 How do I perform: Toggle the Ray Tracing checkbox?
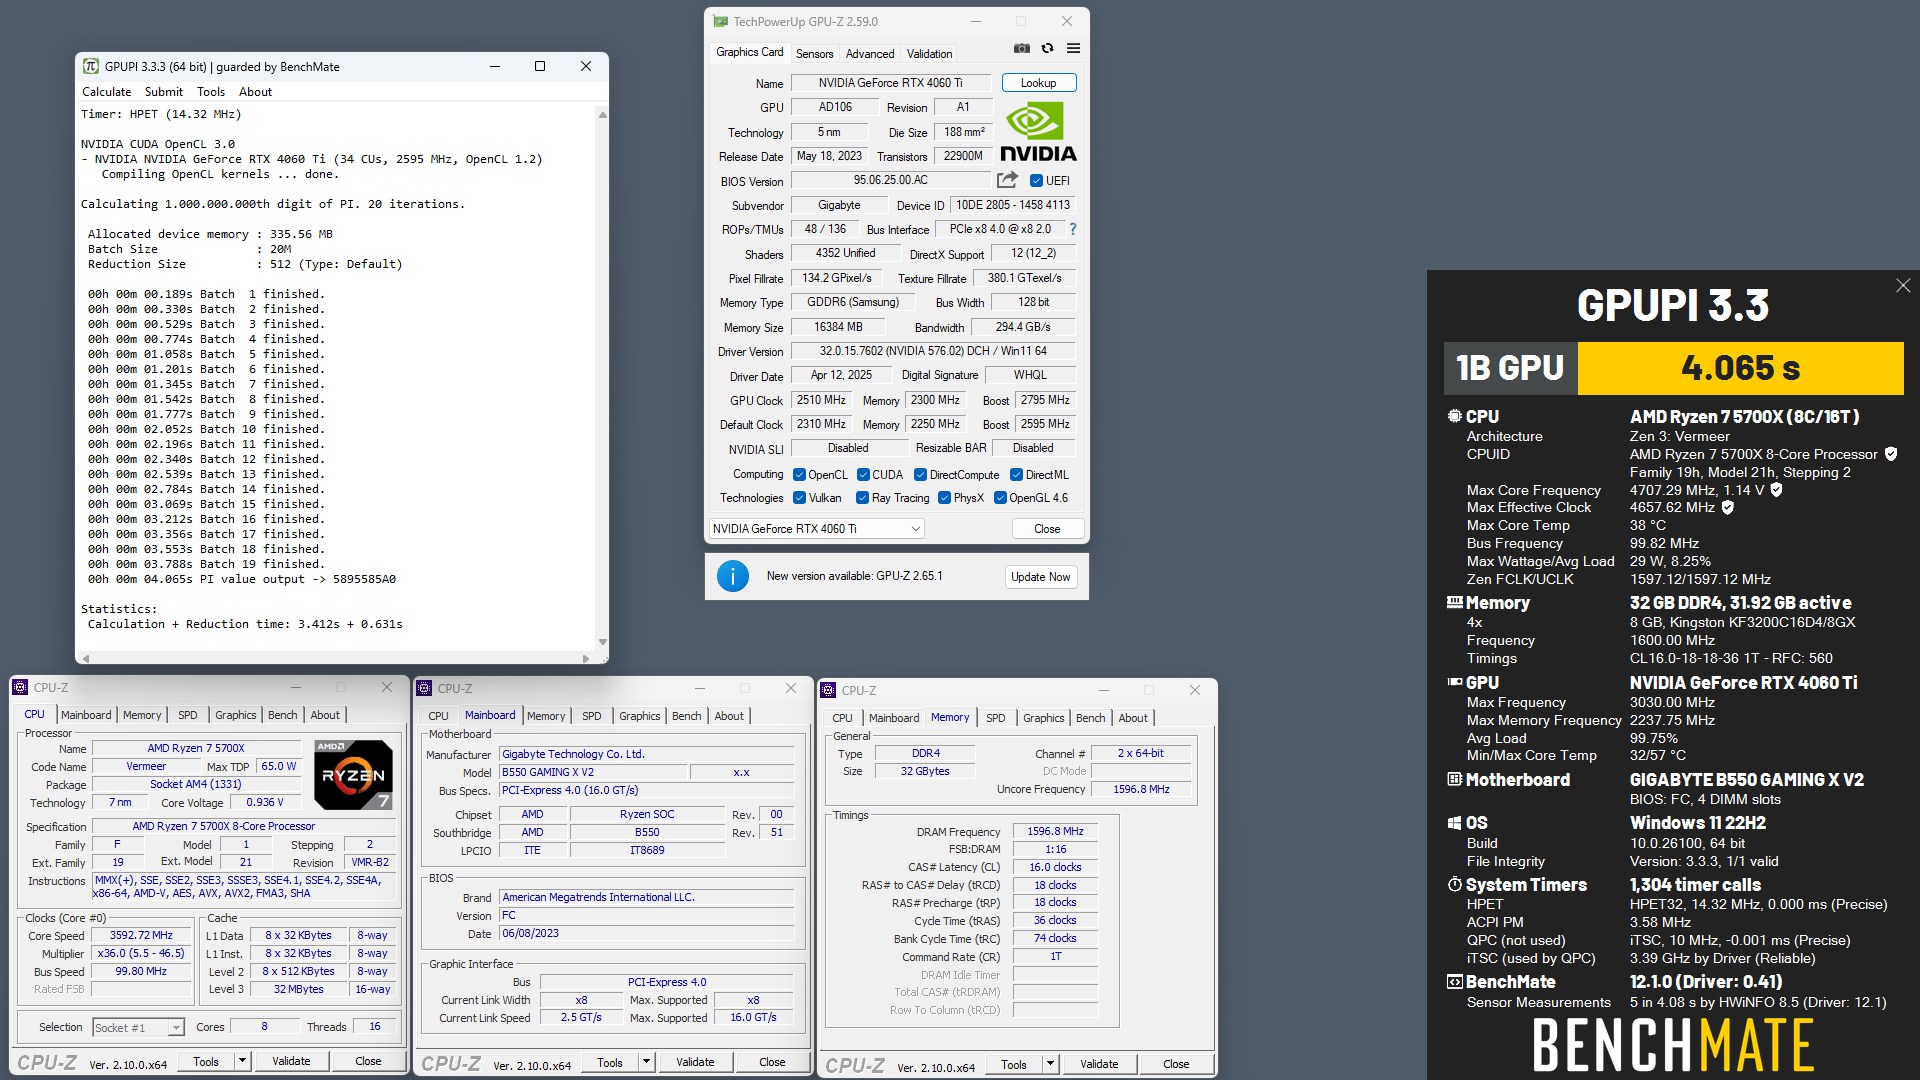pos(862,498)
